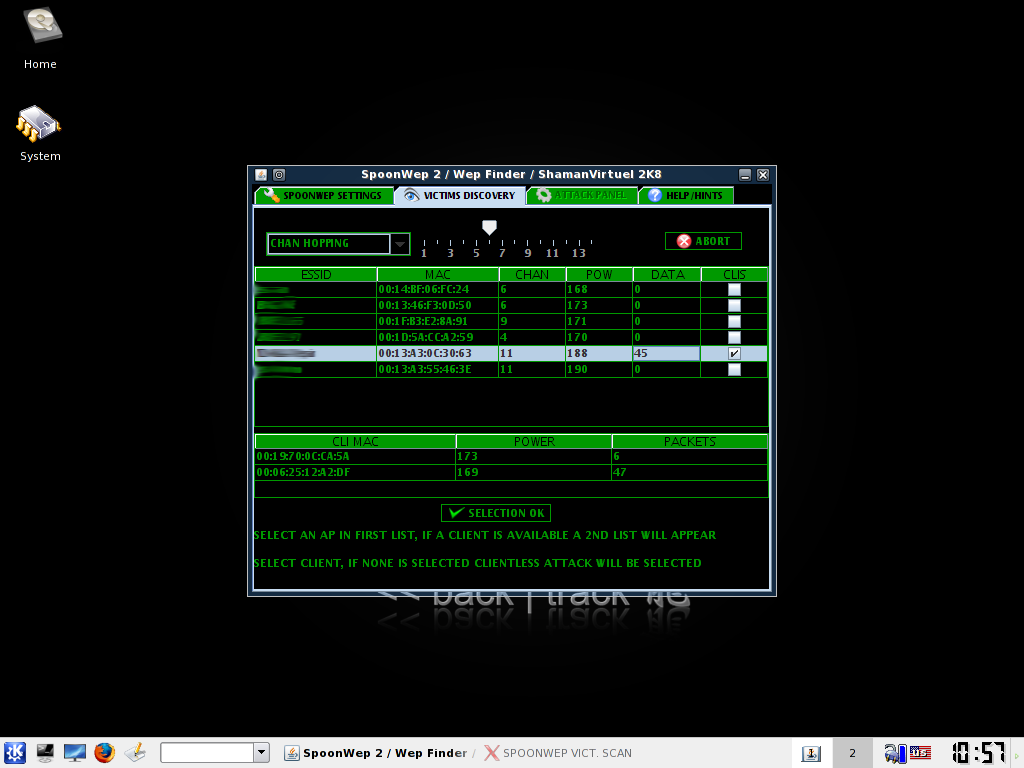Minimize the SpoonWep window
The height and width of the screenshot is (768, 1024).
pos(745,174)
